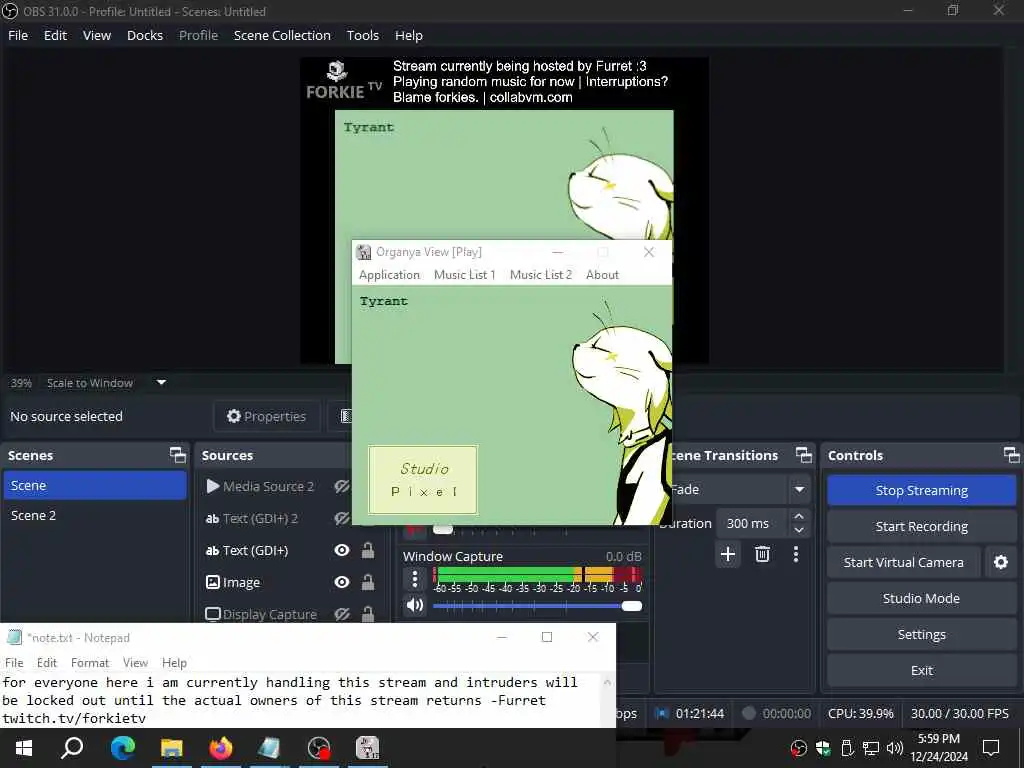Open OBS Edit menu
1024x768 pixels.
pos(55,35)
